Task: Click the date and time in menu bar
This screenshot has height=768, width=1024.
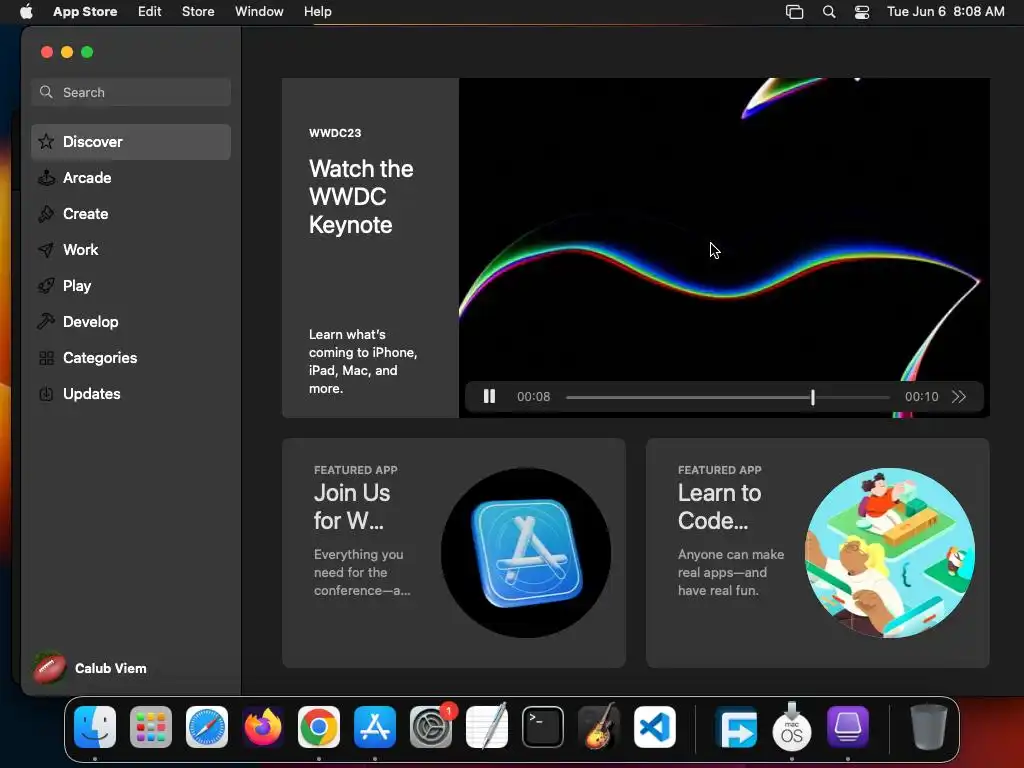Action: 946,11
